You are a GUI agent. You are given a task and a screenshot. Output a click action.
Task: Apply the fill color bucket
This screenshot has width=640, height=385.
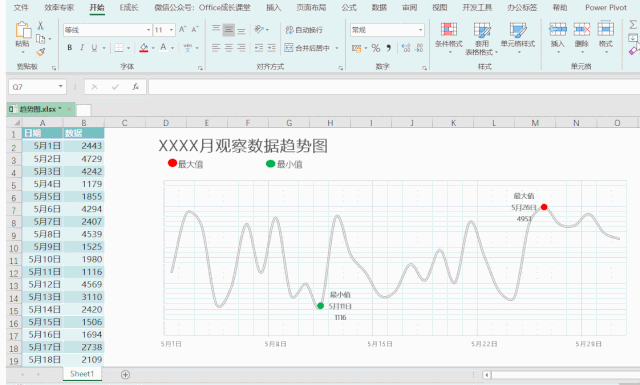coord(144,48)
